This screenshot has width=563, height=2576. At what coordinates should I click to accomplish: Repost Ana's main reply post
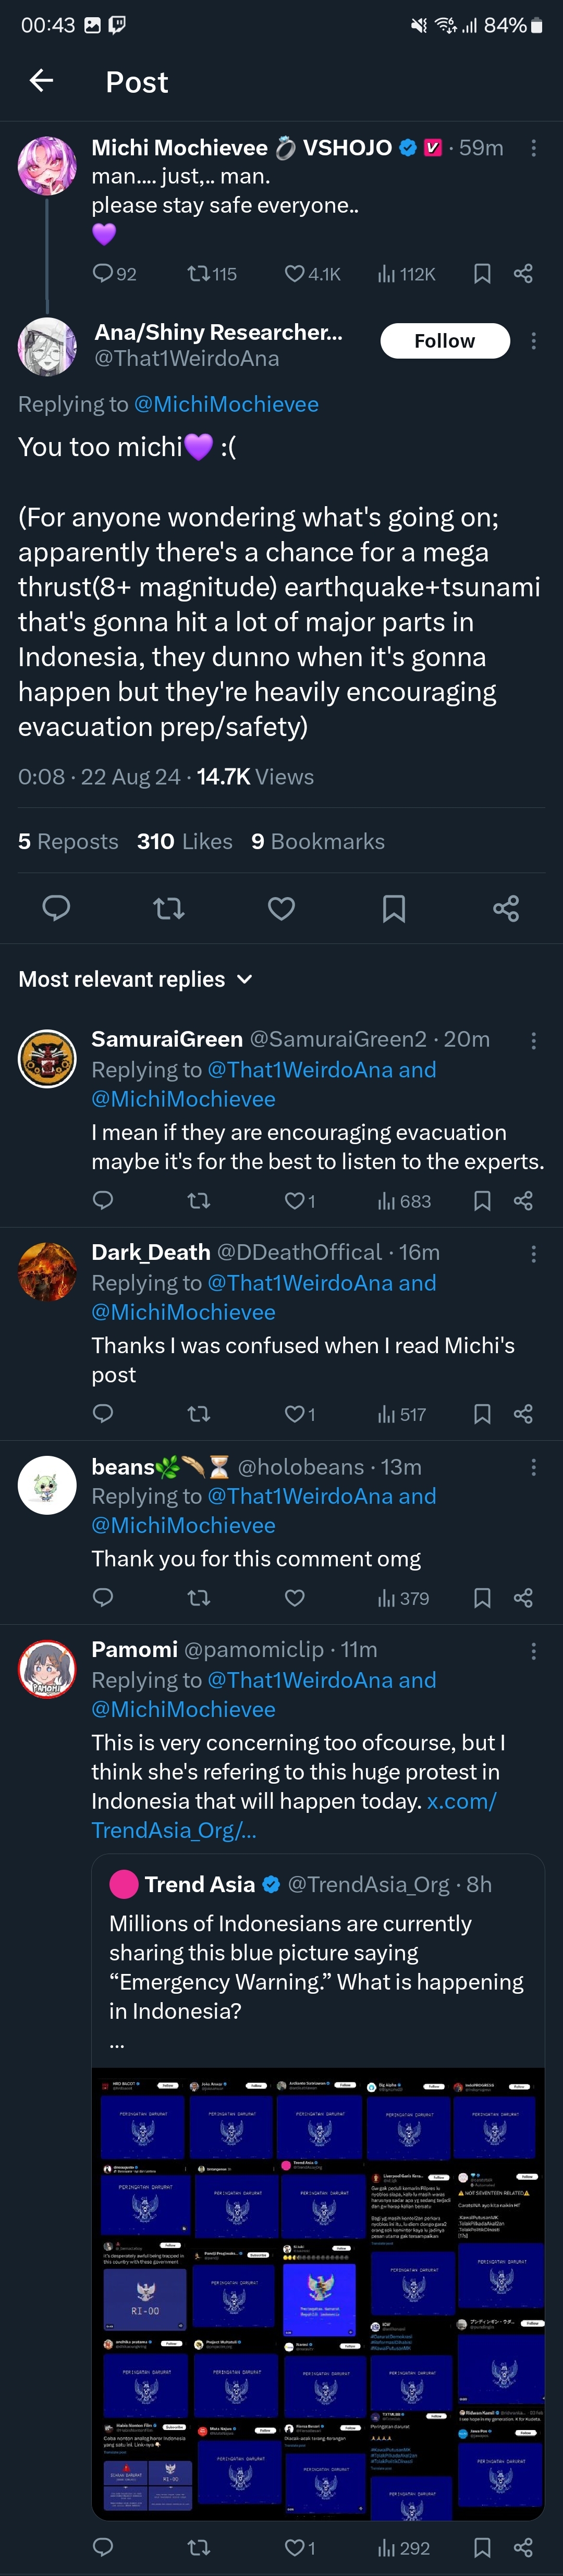point(169,908)
